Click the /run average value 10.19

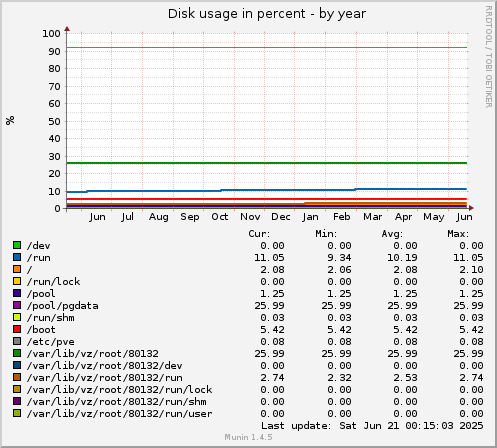point(402,258)
